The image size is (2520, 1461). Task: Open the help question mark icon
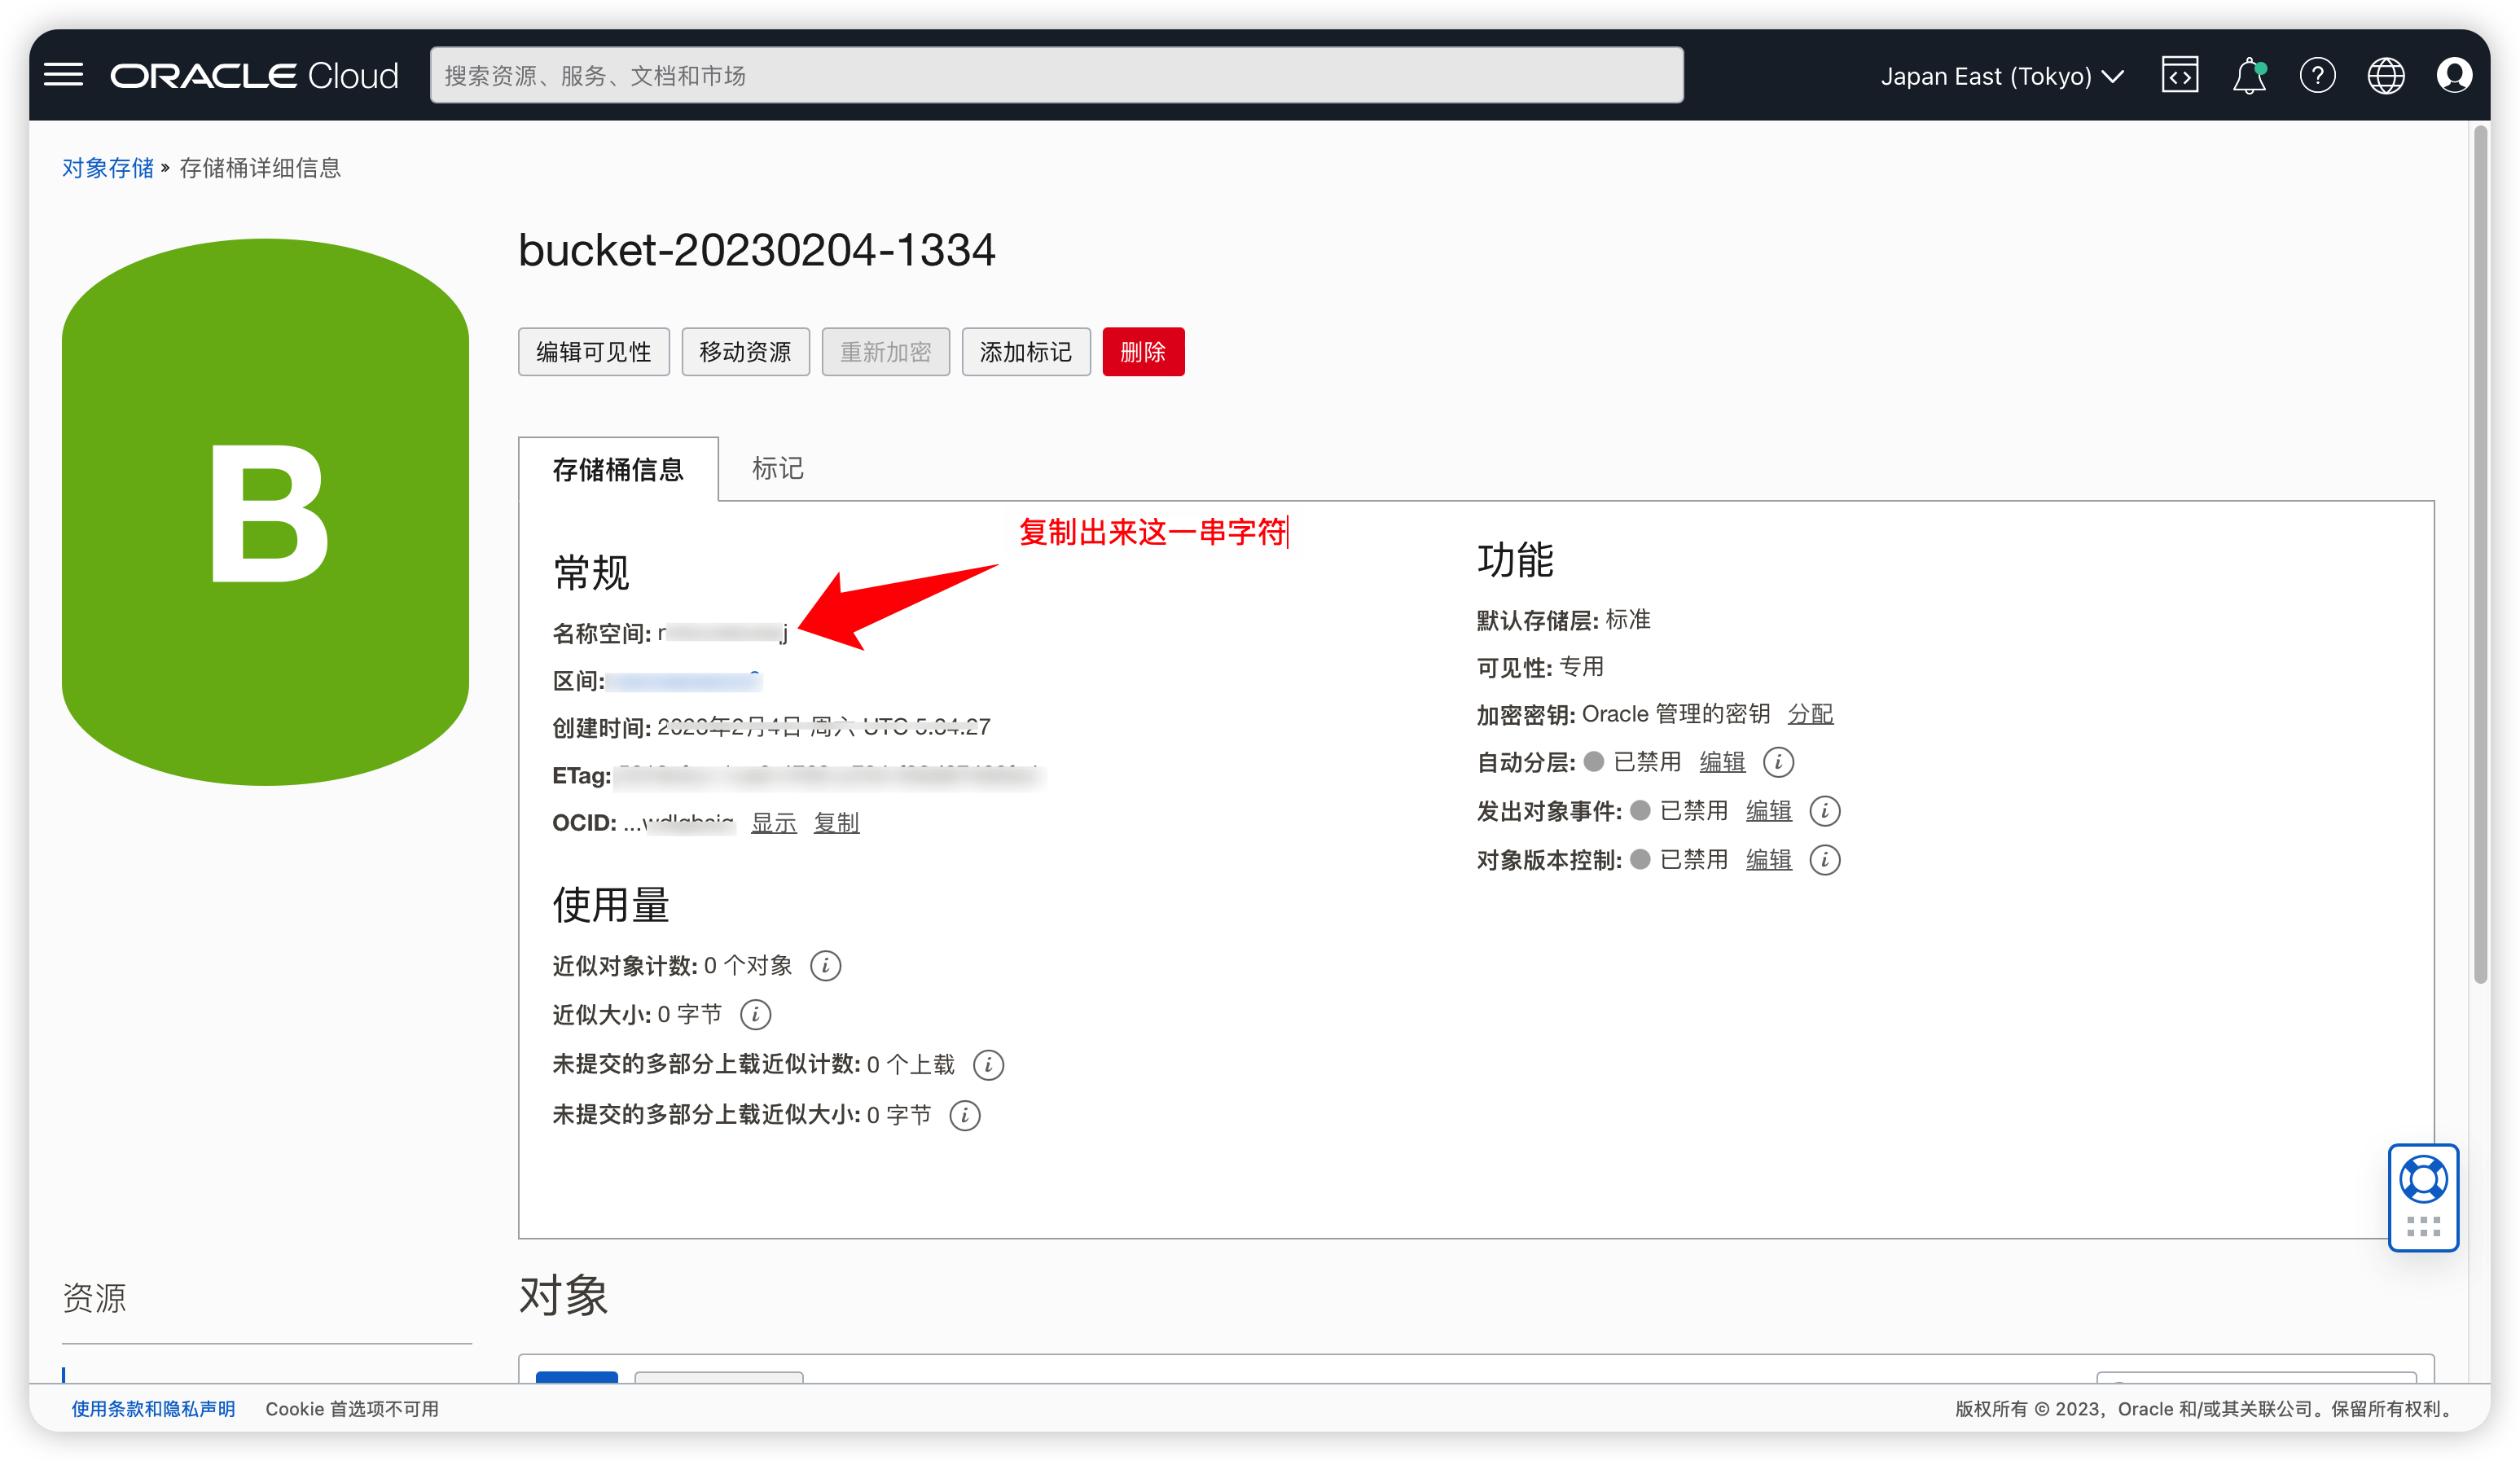point(2317,75)
